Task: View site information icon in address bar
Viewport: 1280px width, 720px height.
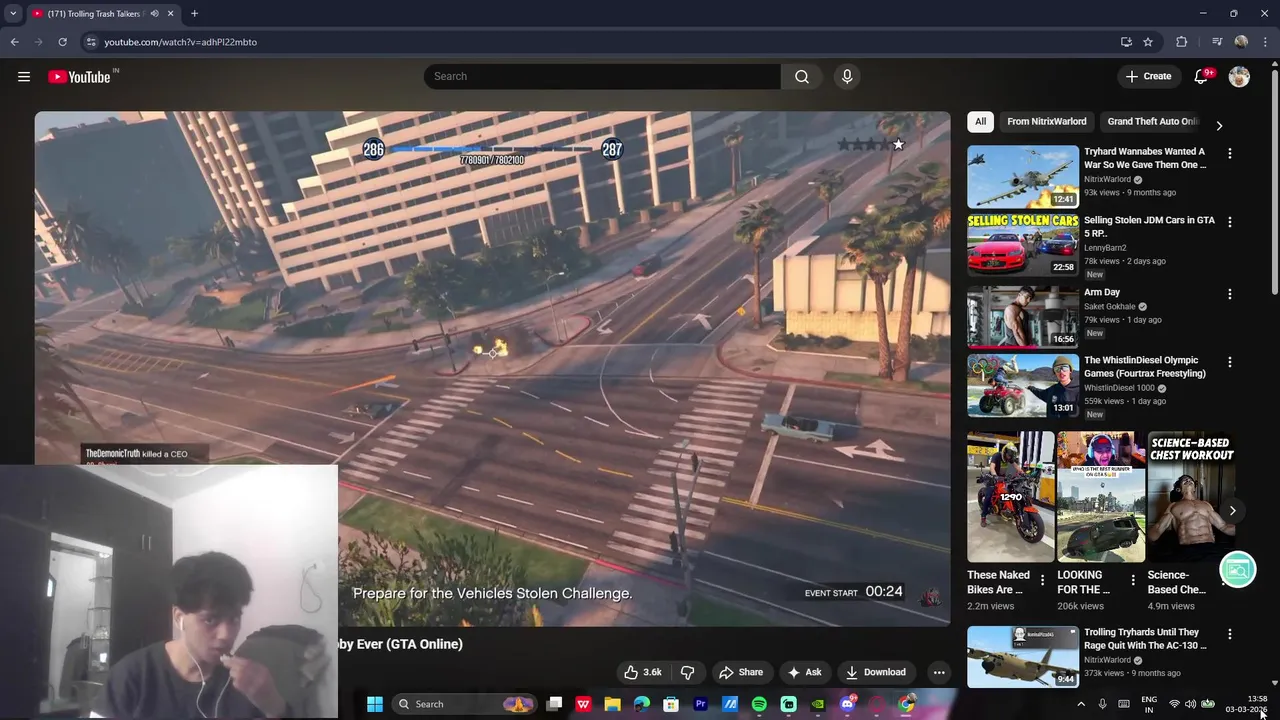Action: 91,42
